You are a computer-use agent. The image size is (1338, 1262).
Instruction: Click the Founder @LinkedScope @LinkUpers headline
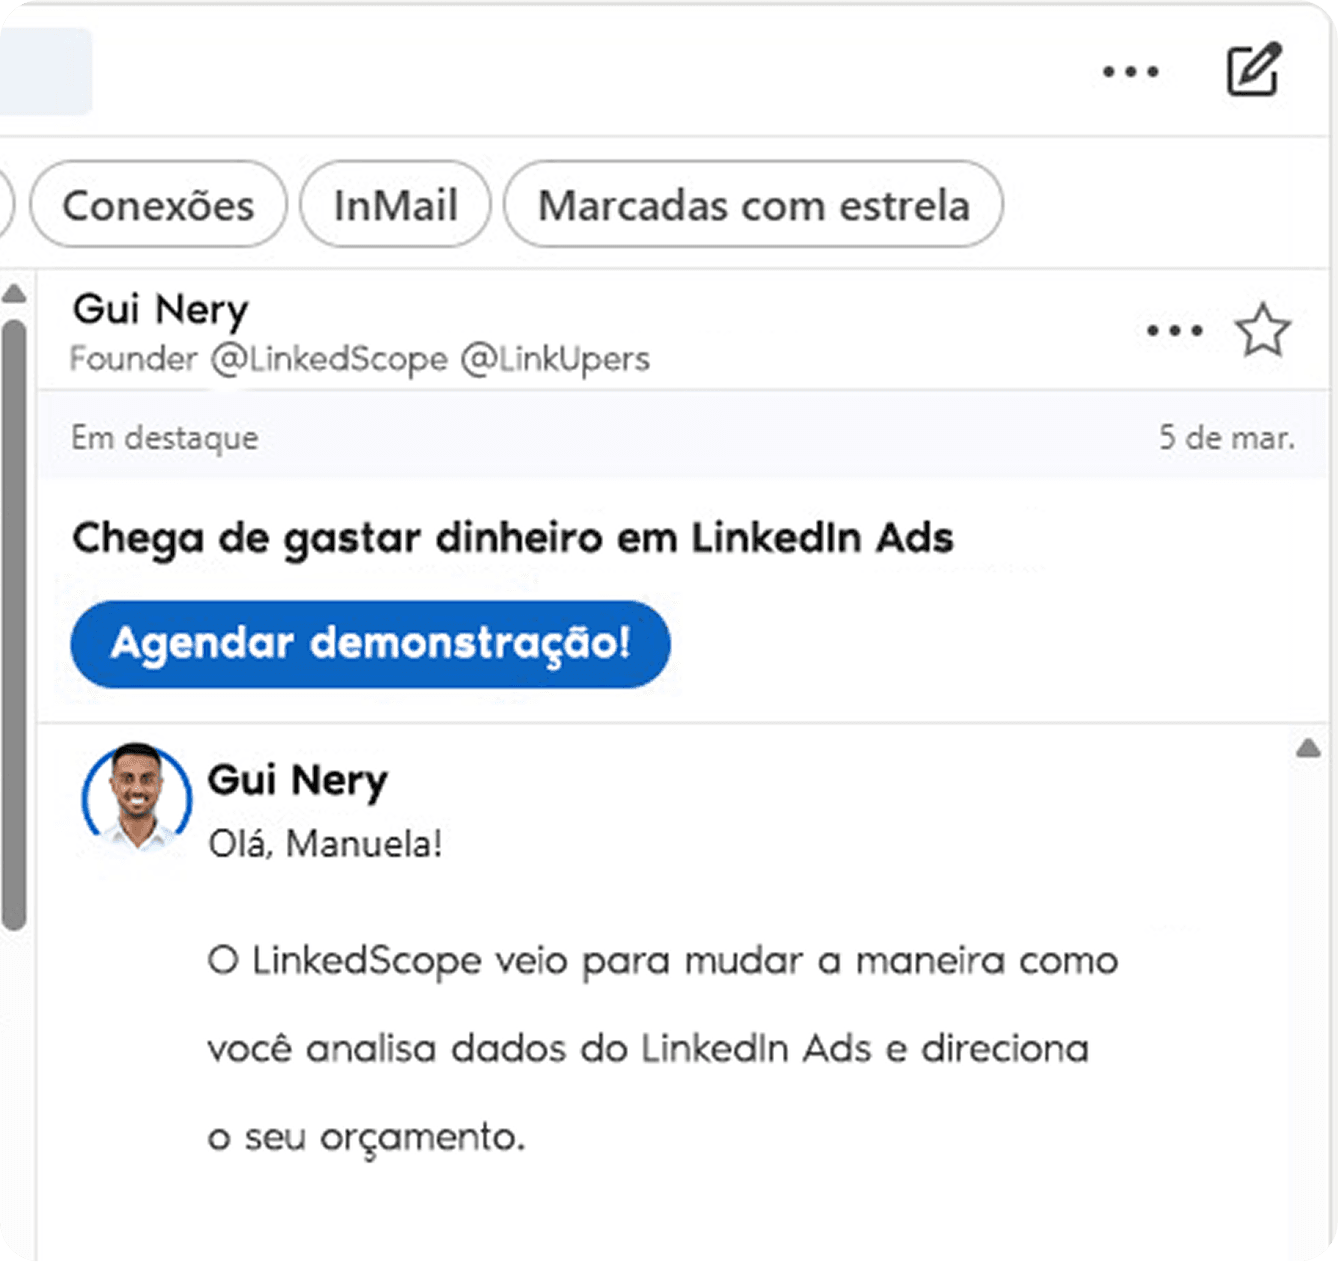[360, 359]
